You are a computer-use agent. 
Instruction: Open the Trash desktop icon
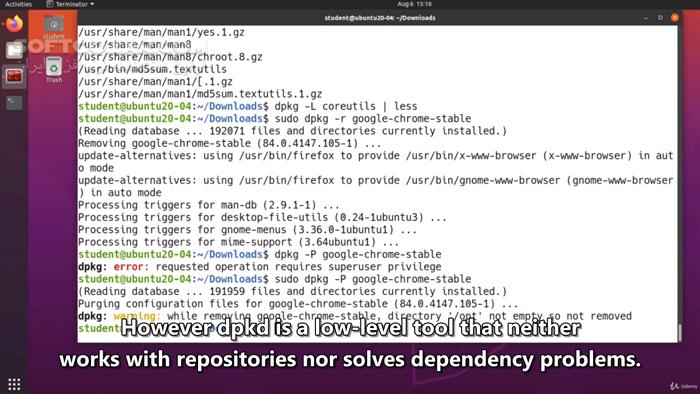click(x=54, y=70)
